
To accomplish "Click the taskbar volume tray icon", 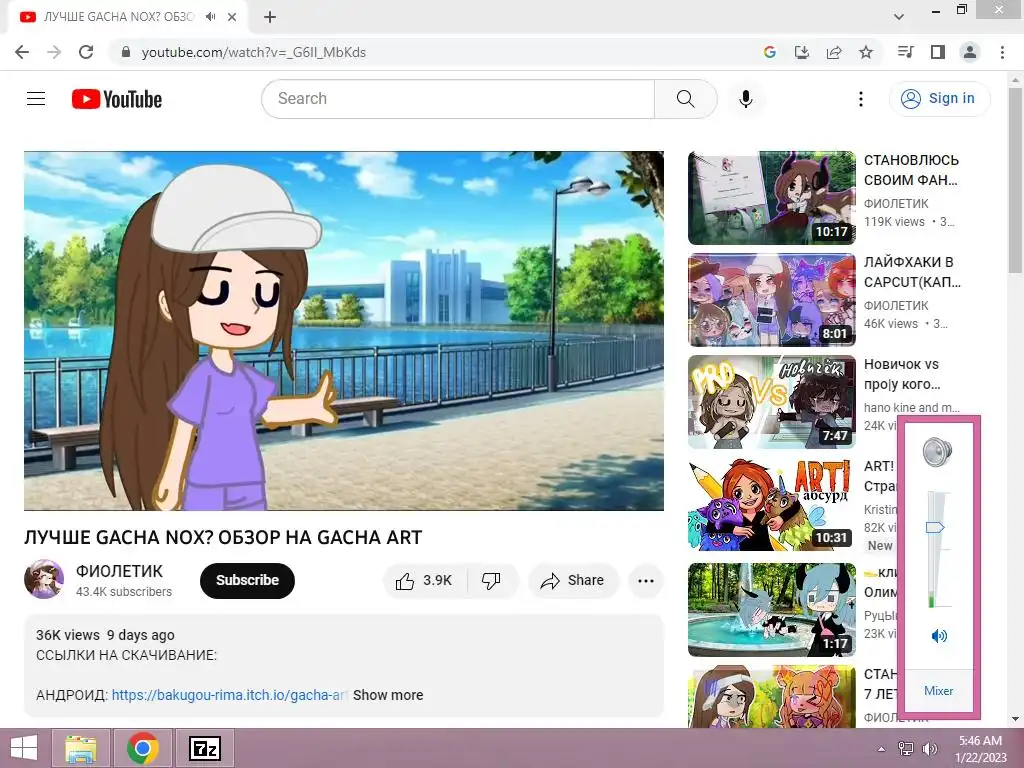I will [929, 749].
